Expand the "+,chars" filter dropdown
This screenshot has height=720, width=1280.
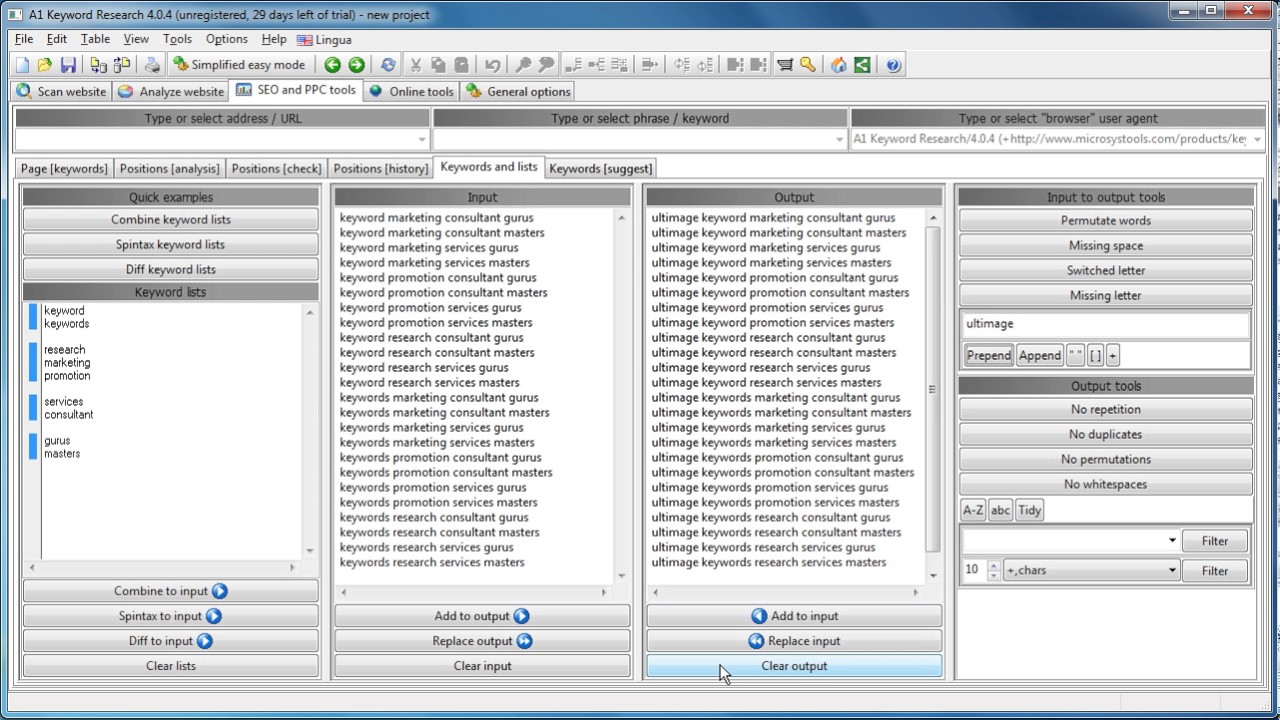pos(1172,570)
